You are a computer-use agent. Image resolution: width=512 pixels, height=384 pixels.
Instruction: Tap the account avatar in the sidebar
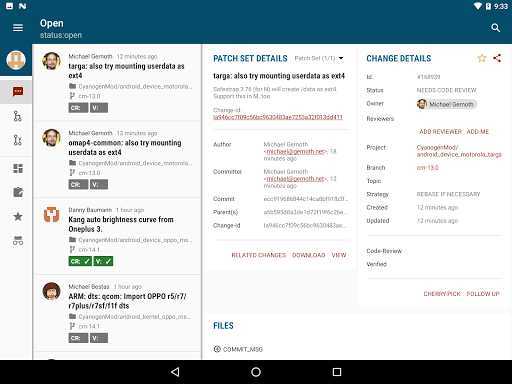coord(16,60)
